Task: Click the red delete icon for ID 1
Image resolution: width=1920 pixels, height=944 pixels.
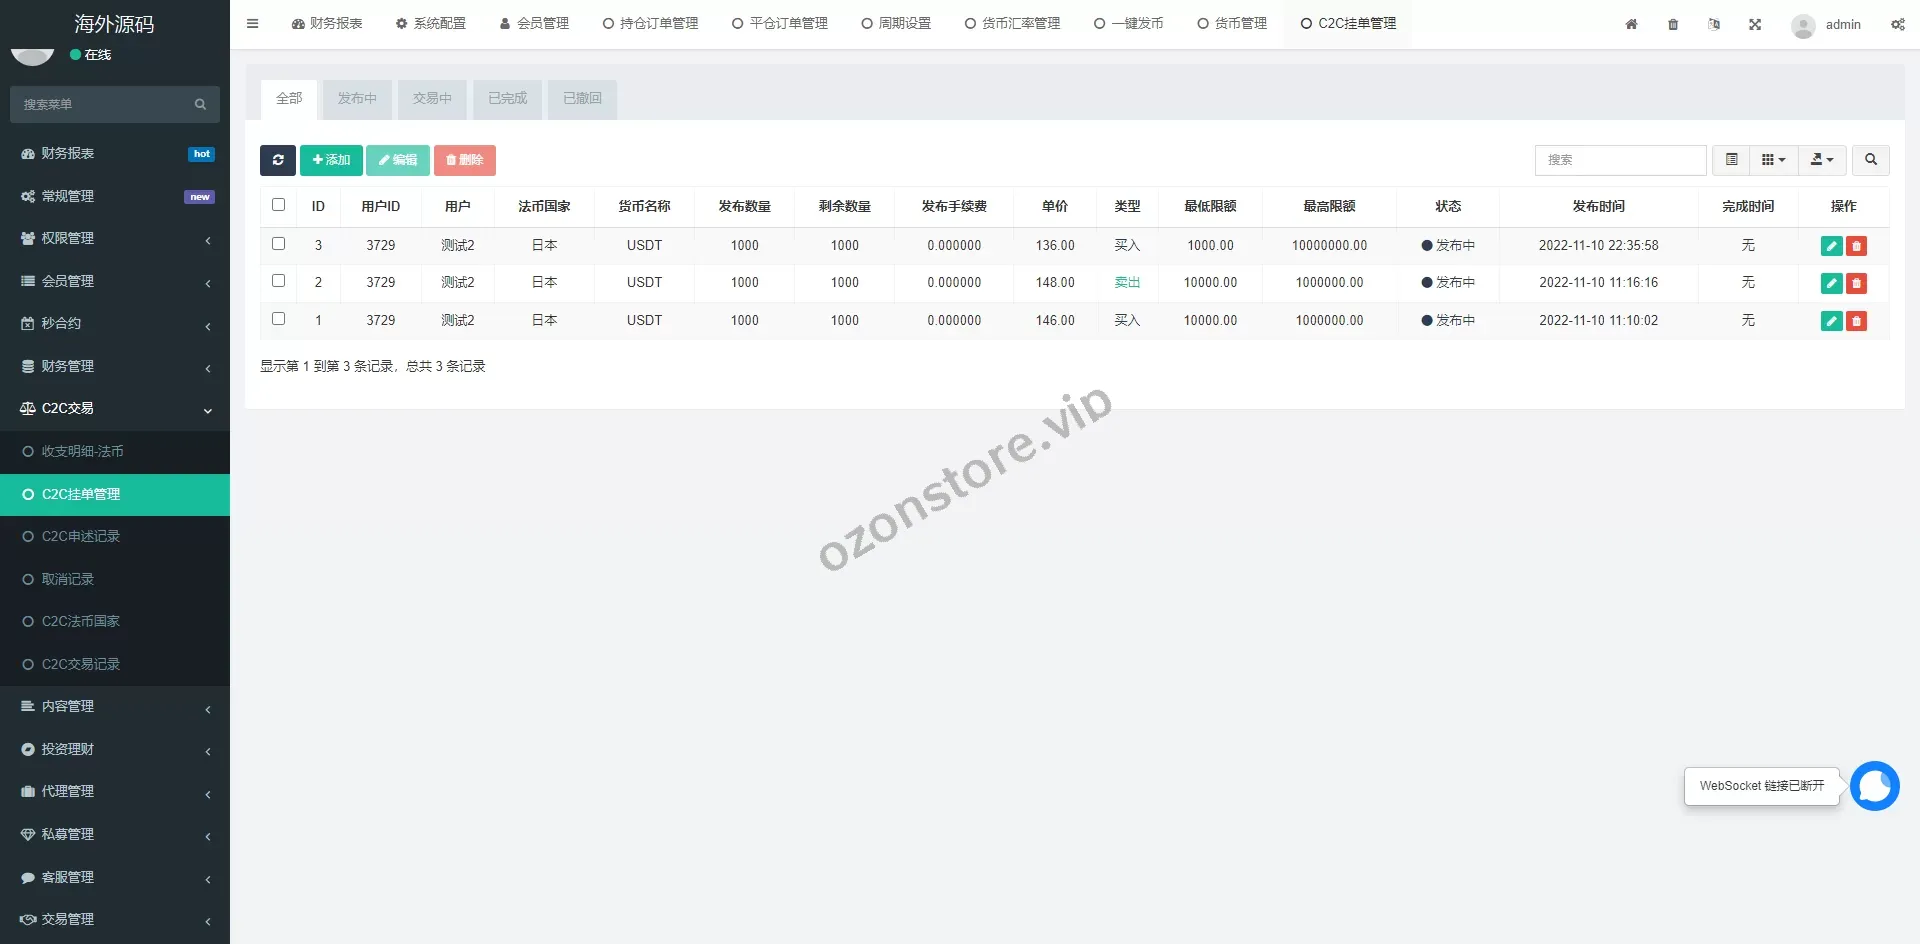Action: (x=1856, y=321)
